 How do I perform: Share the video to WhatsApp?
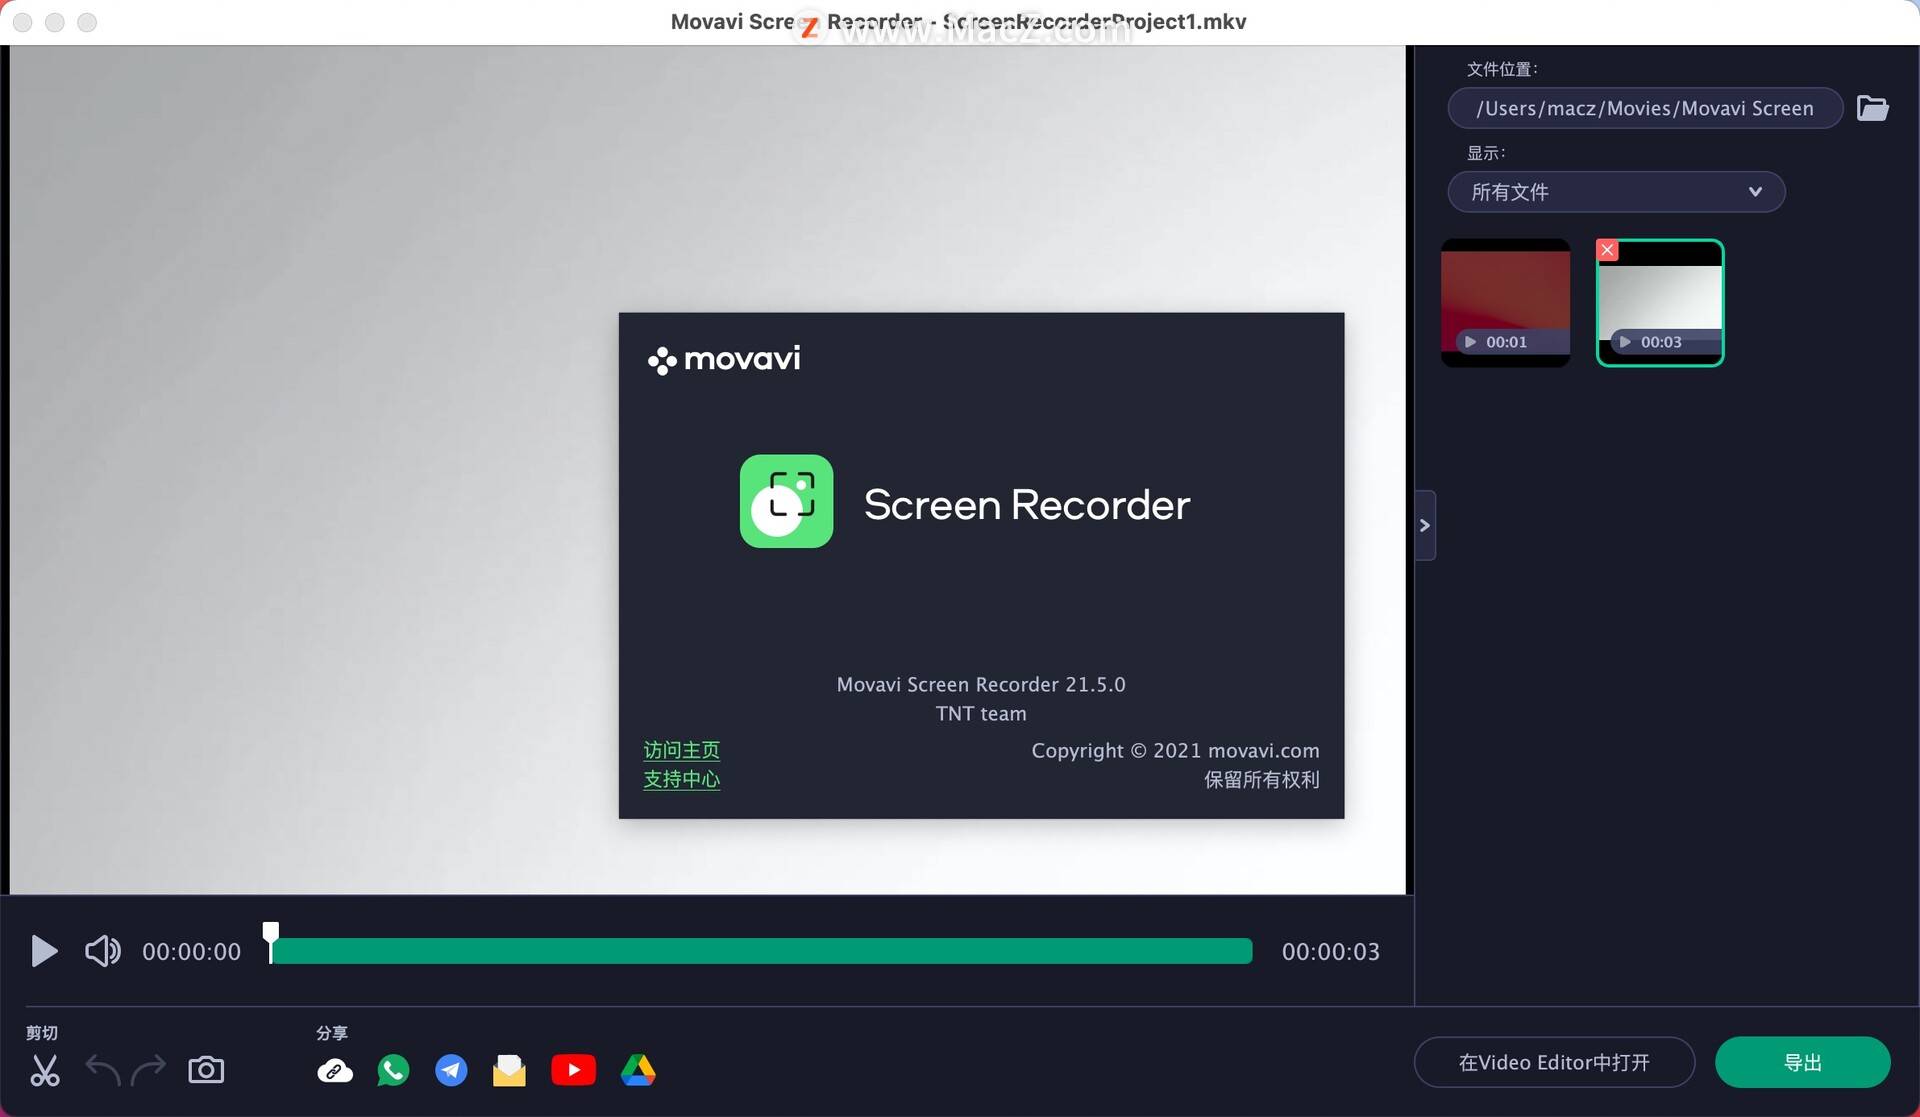pos(393,1070)
